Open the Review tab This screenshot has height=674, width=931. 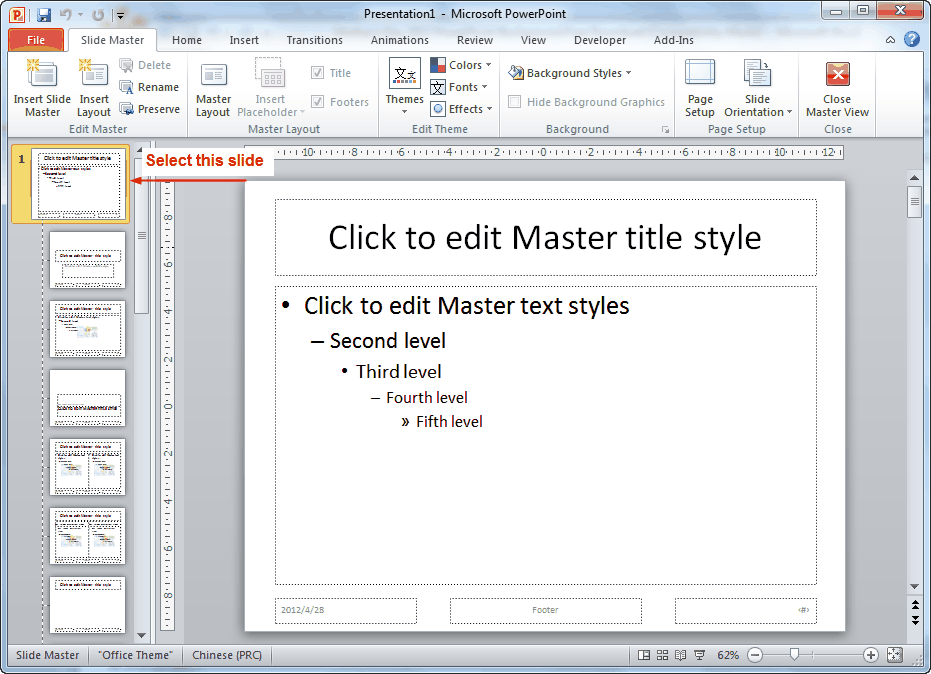(475, 40)
